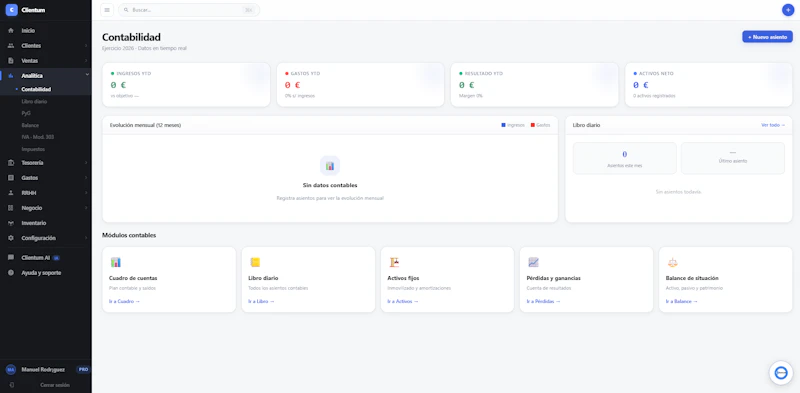Screen dimensions: 800x393
Task: Click the Negocio icon in sidebar
Action: pyautogui.click(x=11, y=208)
